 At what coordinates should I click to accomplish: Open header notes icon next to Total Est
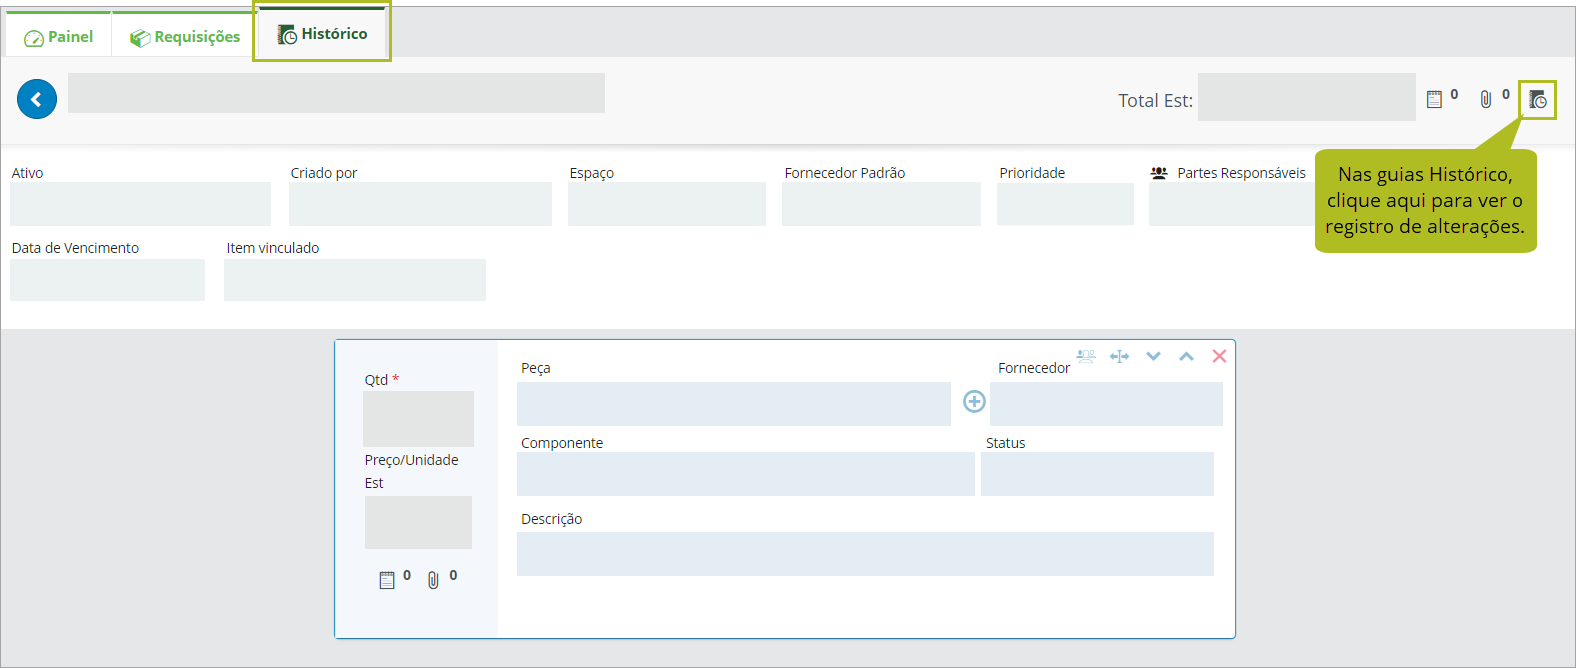[x=1434, y=99]
